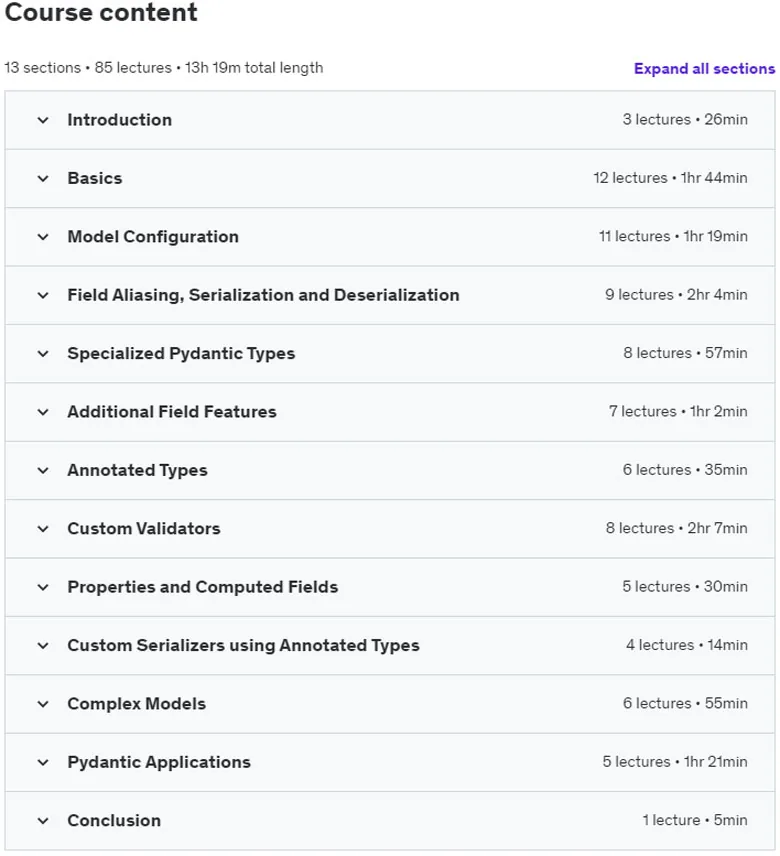The height and width of the screenshot is (856, 780).
Task: Open the Pydantic Applications section title
Action: [x=159, y=762]
